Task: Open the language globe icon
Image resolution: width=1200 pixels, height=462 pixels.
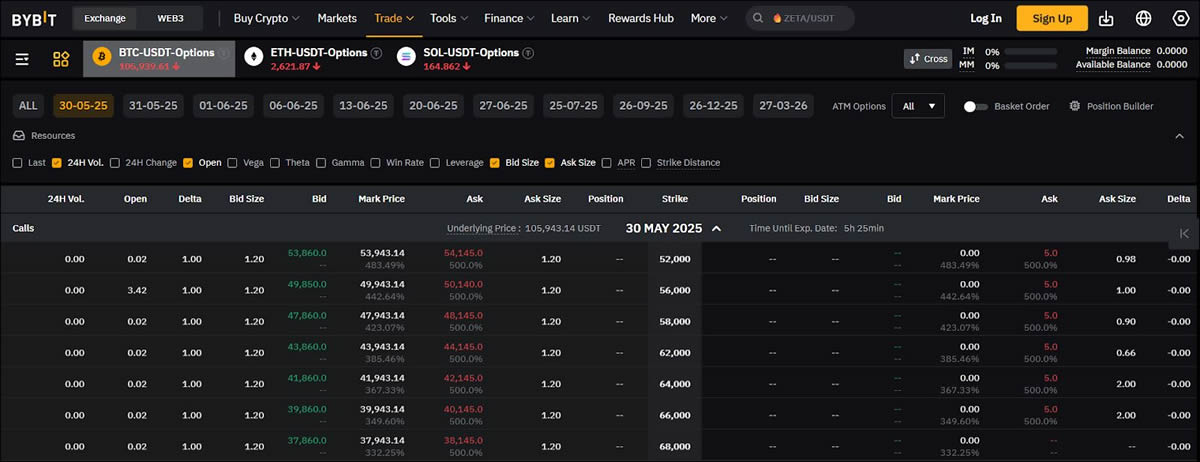Action: click(1144, 18)
